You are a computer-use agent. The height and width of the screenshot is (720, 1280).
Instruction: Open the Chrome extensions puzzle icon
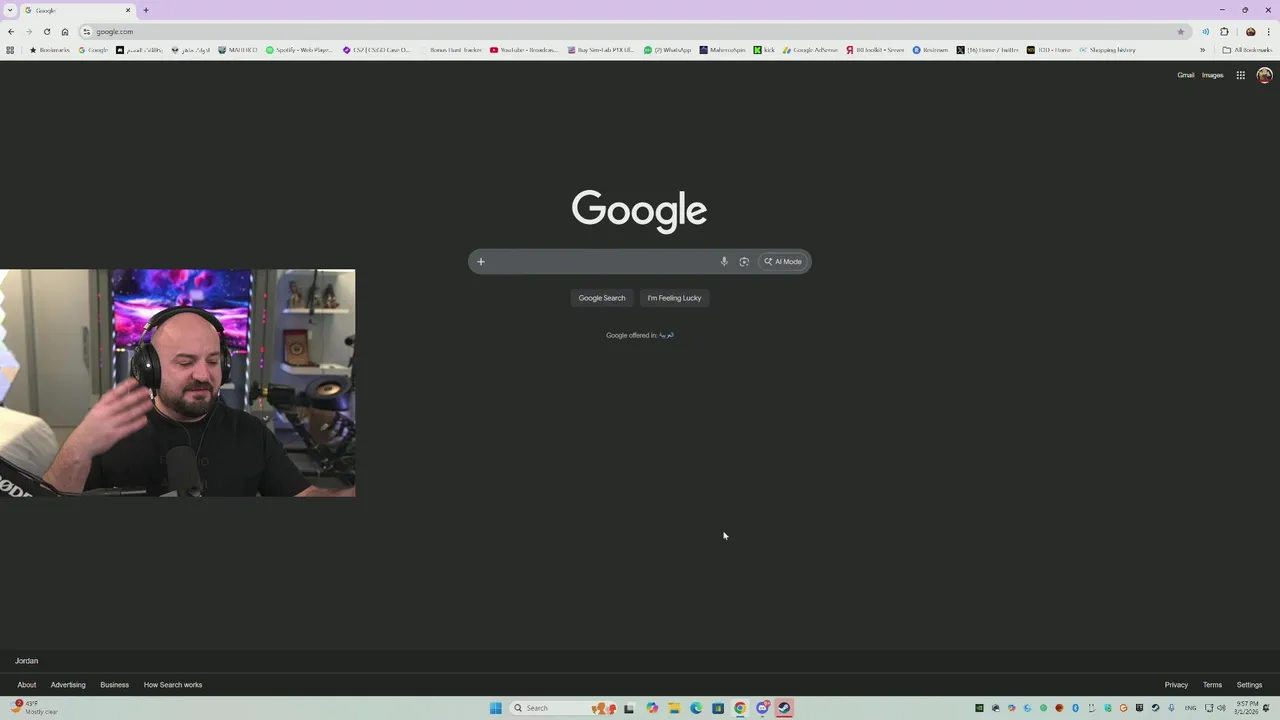1224,32
